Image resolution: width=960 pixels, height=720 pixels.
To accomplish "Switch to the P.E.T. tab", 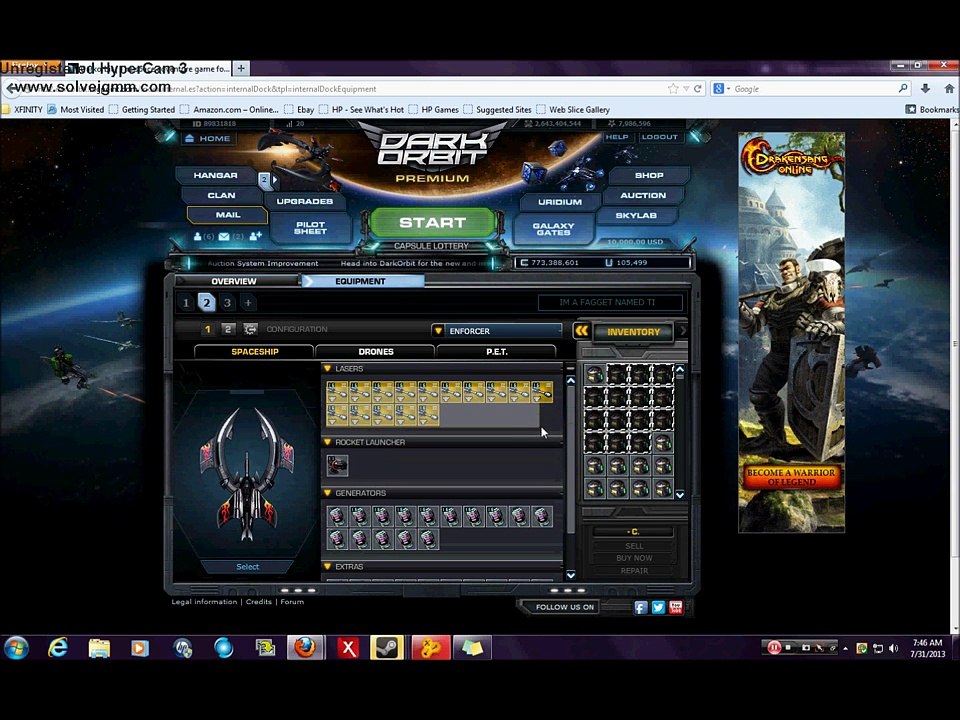I will coord(497,351).
